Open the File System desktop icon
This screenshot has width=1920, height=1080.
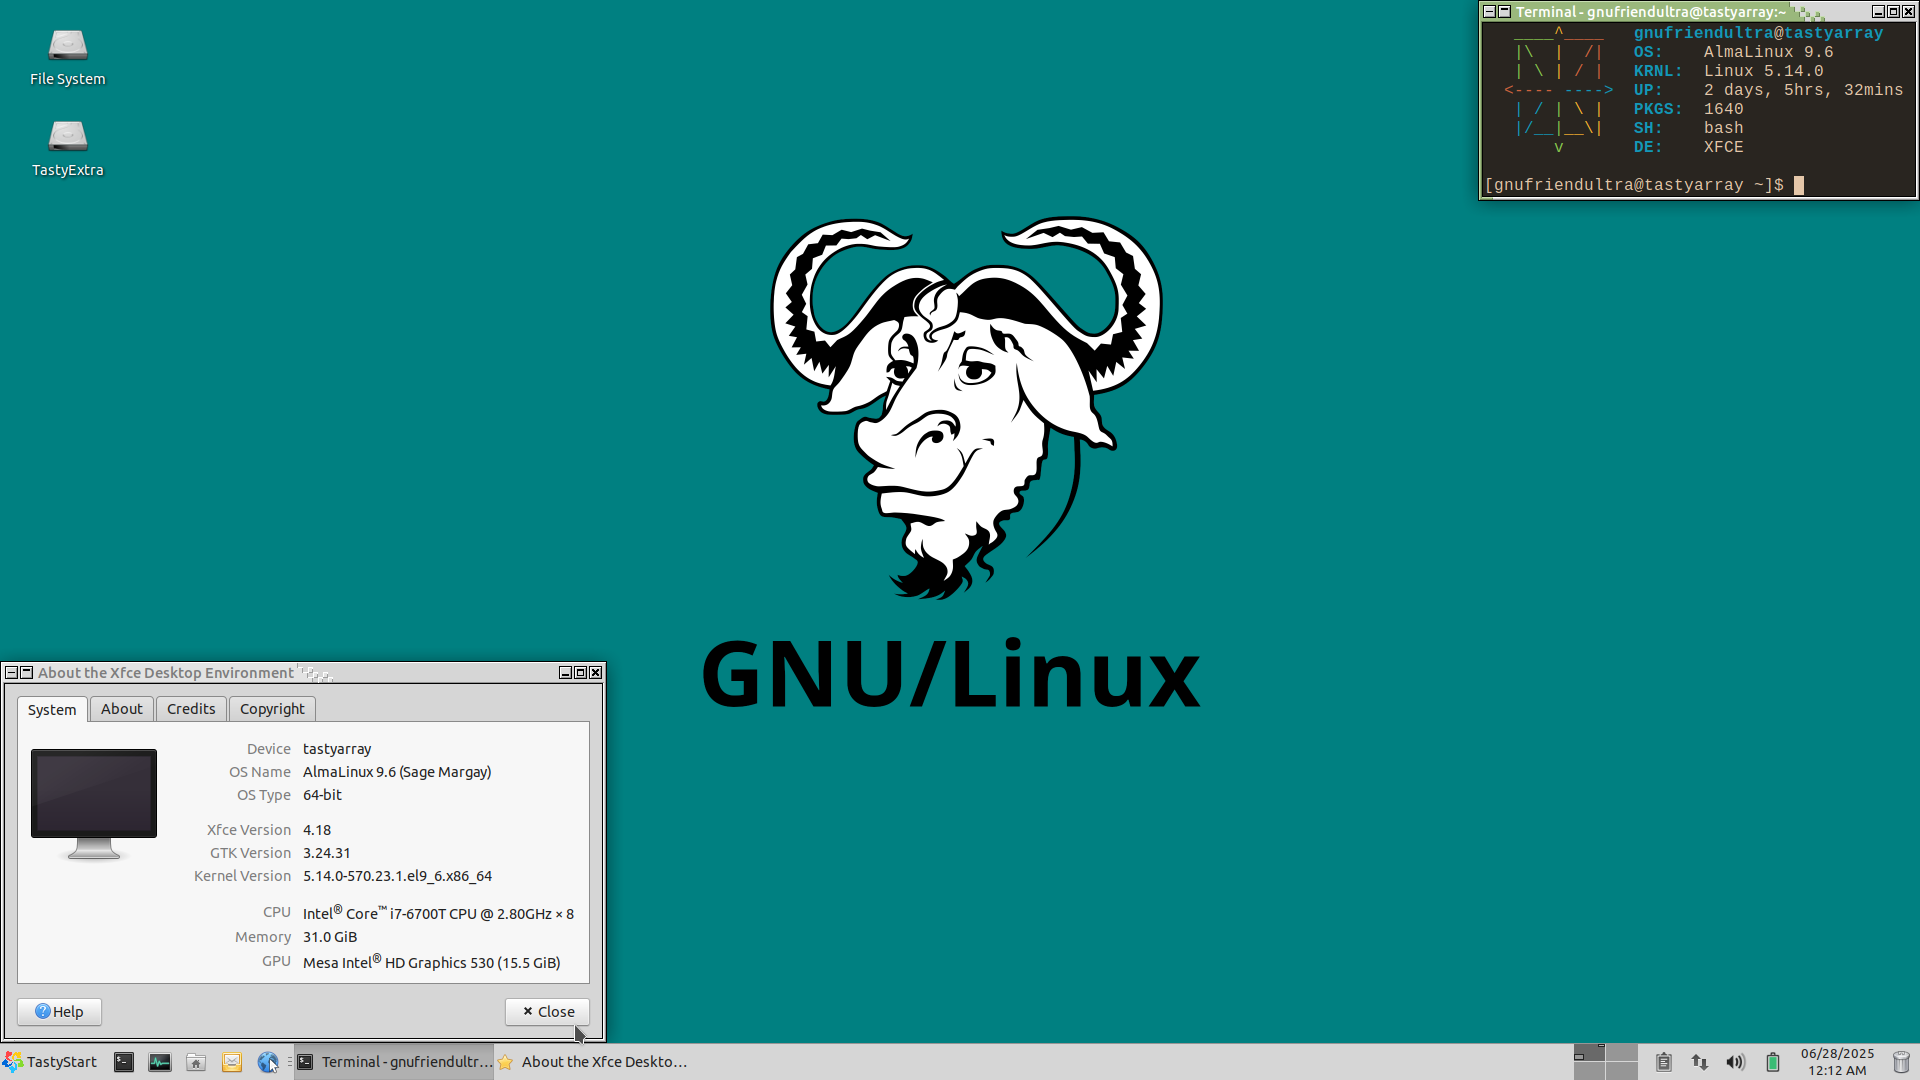click(x=67, y=58)
